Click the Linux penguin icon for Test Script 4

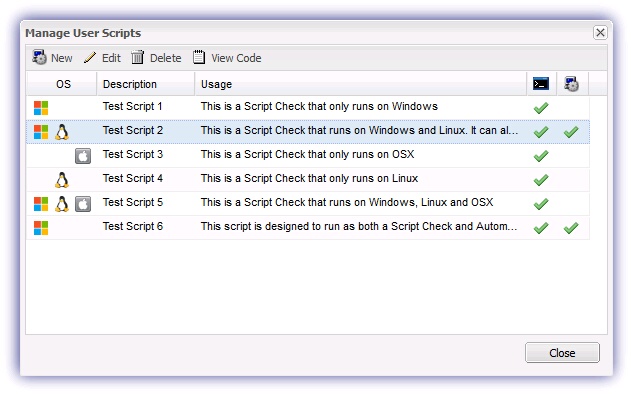(x=62, y=180)
